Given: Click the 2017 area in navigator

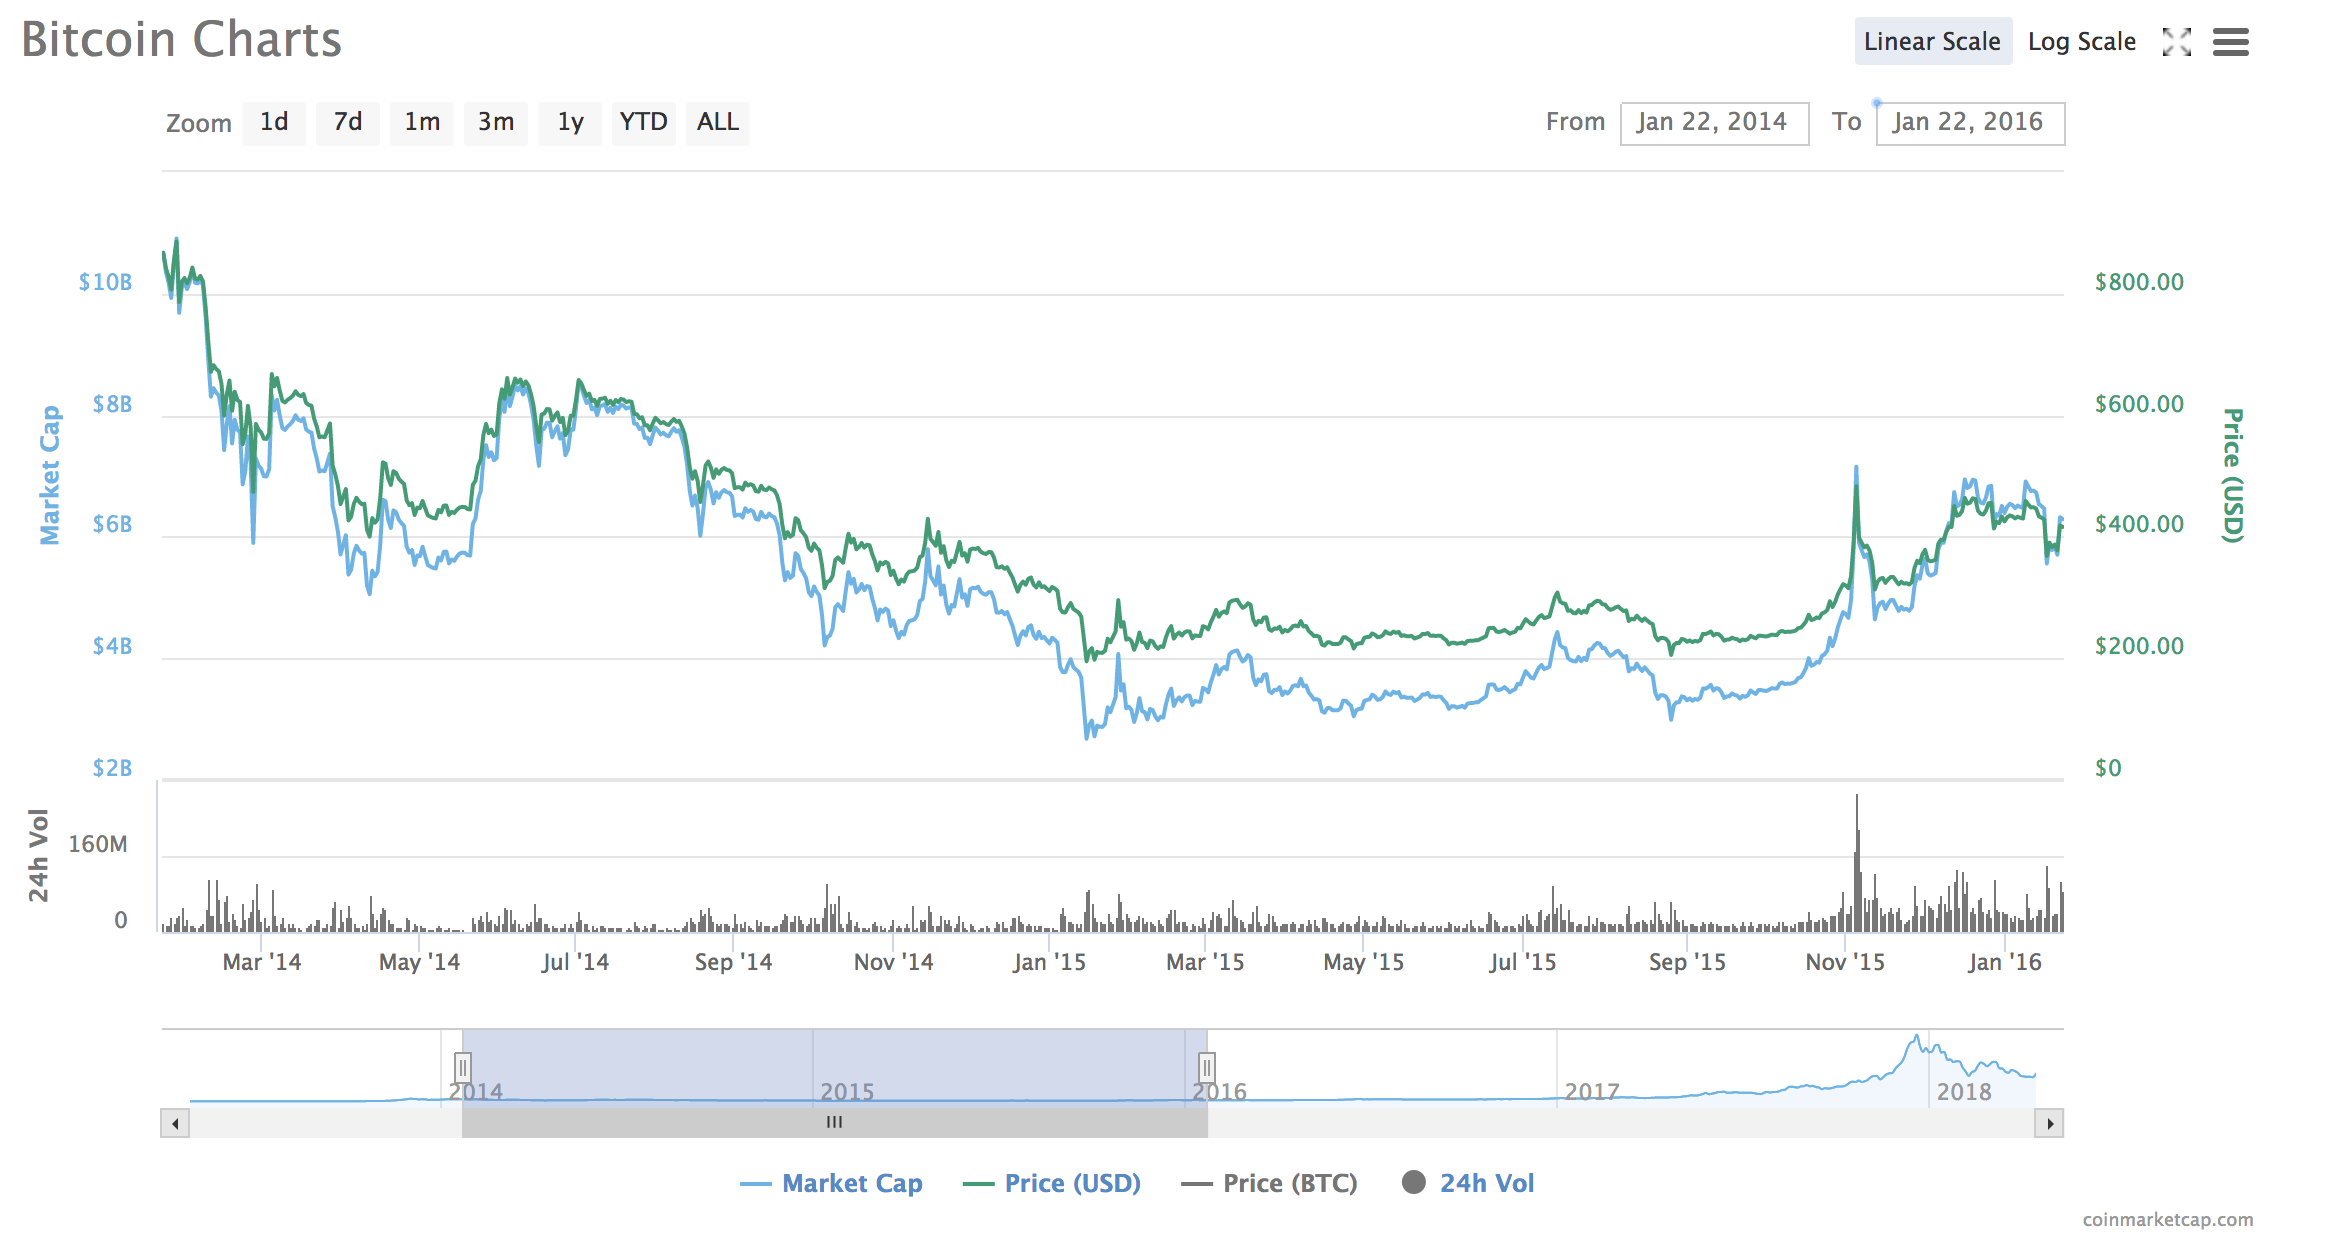Looking at the screenshot, I should click(x=1591, y=1091).
